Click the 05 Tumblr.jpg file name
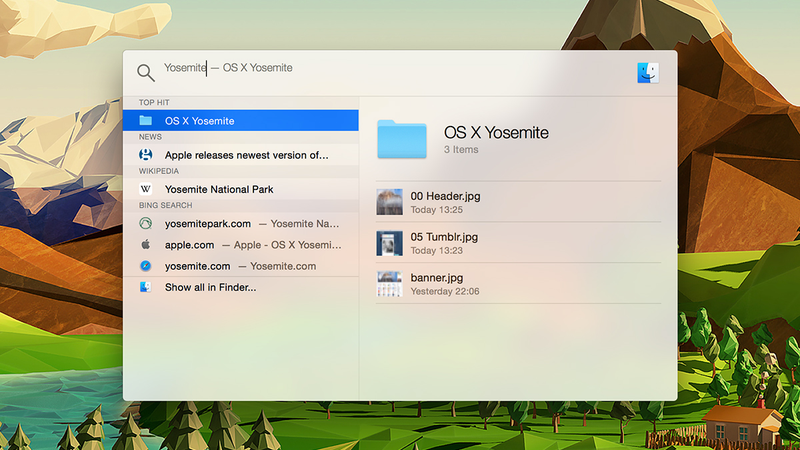The width and height of the screenshot is (800, 450). [444, 237]
